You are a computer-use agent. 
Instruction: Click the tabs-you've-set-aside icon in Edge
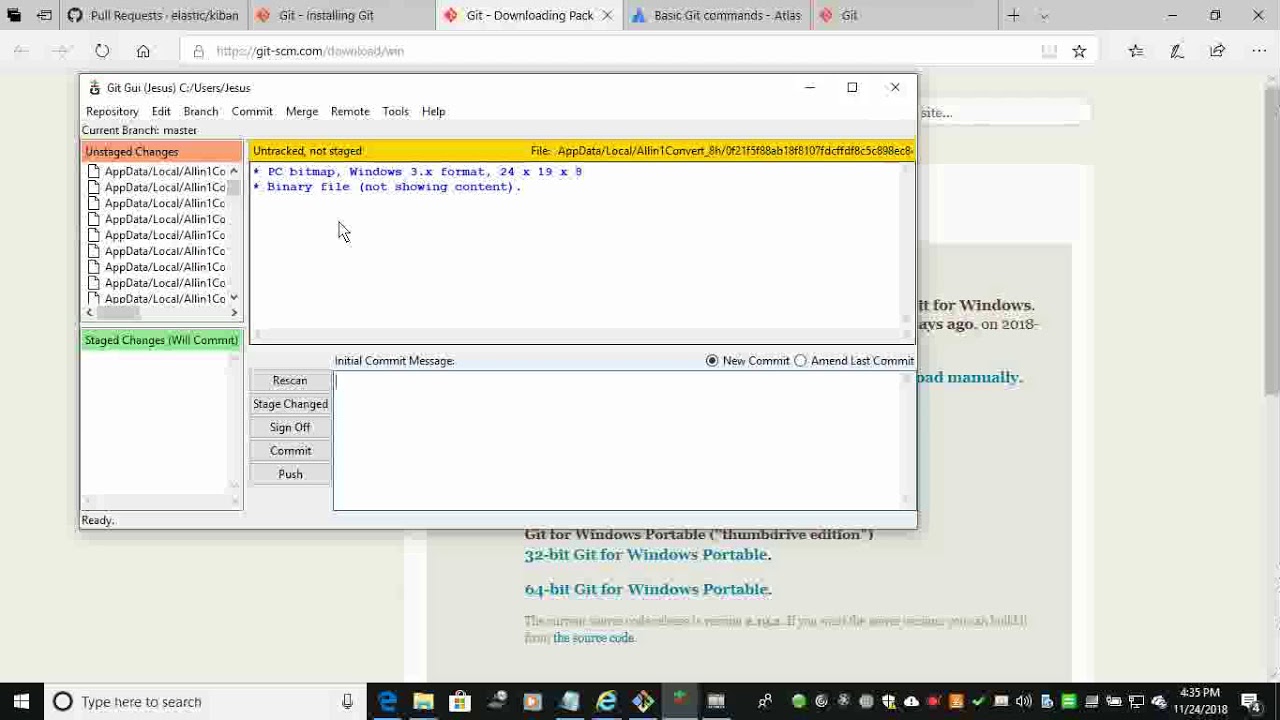[x=14, y=15]
